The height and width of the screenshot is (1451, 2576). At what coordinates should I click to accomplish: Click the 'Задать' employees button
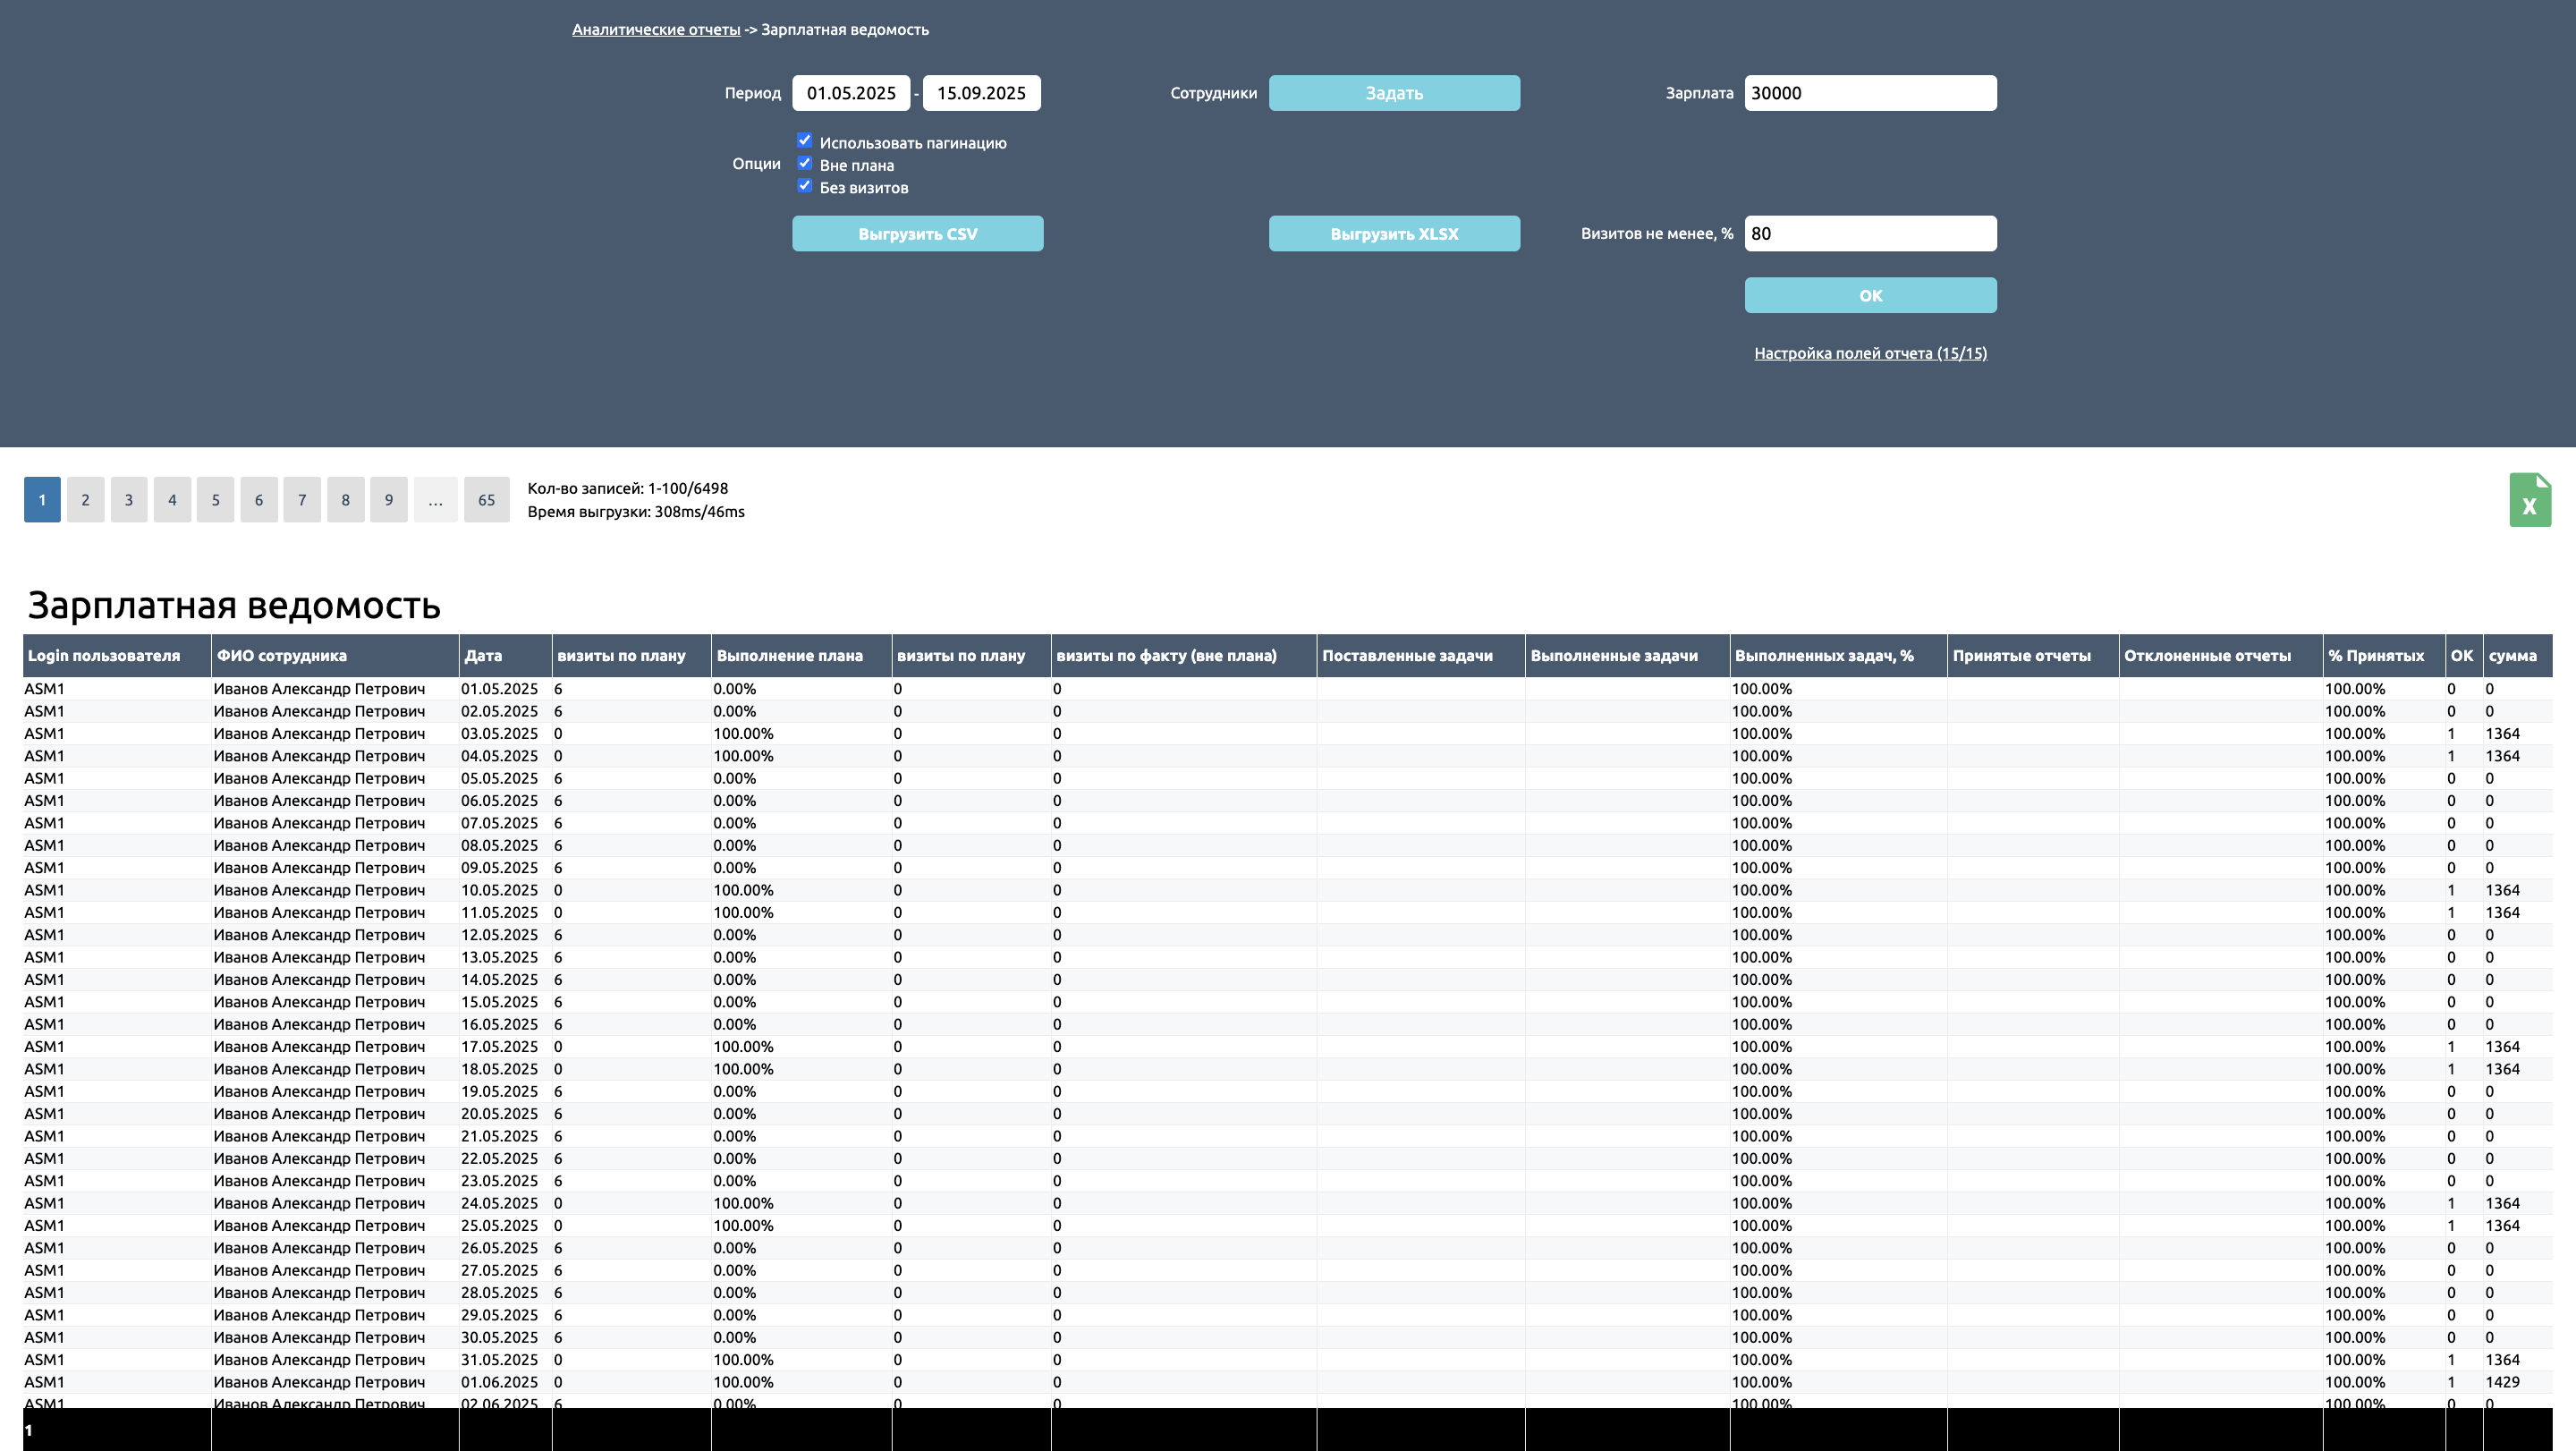pos(1394,93)
